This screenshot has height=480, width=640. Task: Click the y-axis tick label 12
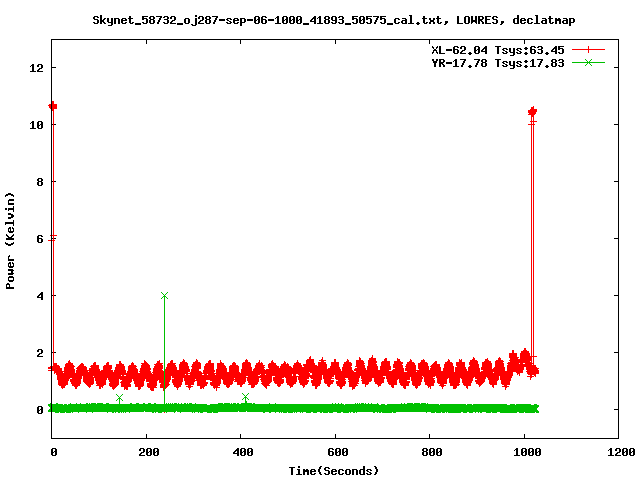[36, 68]
